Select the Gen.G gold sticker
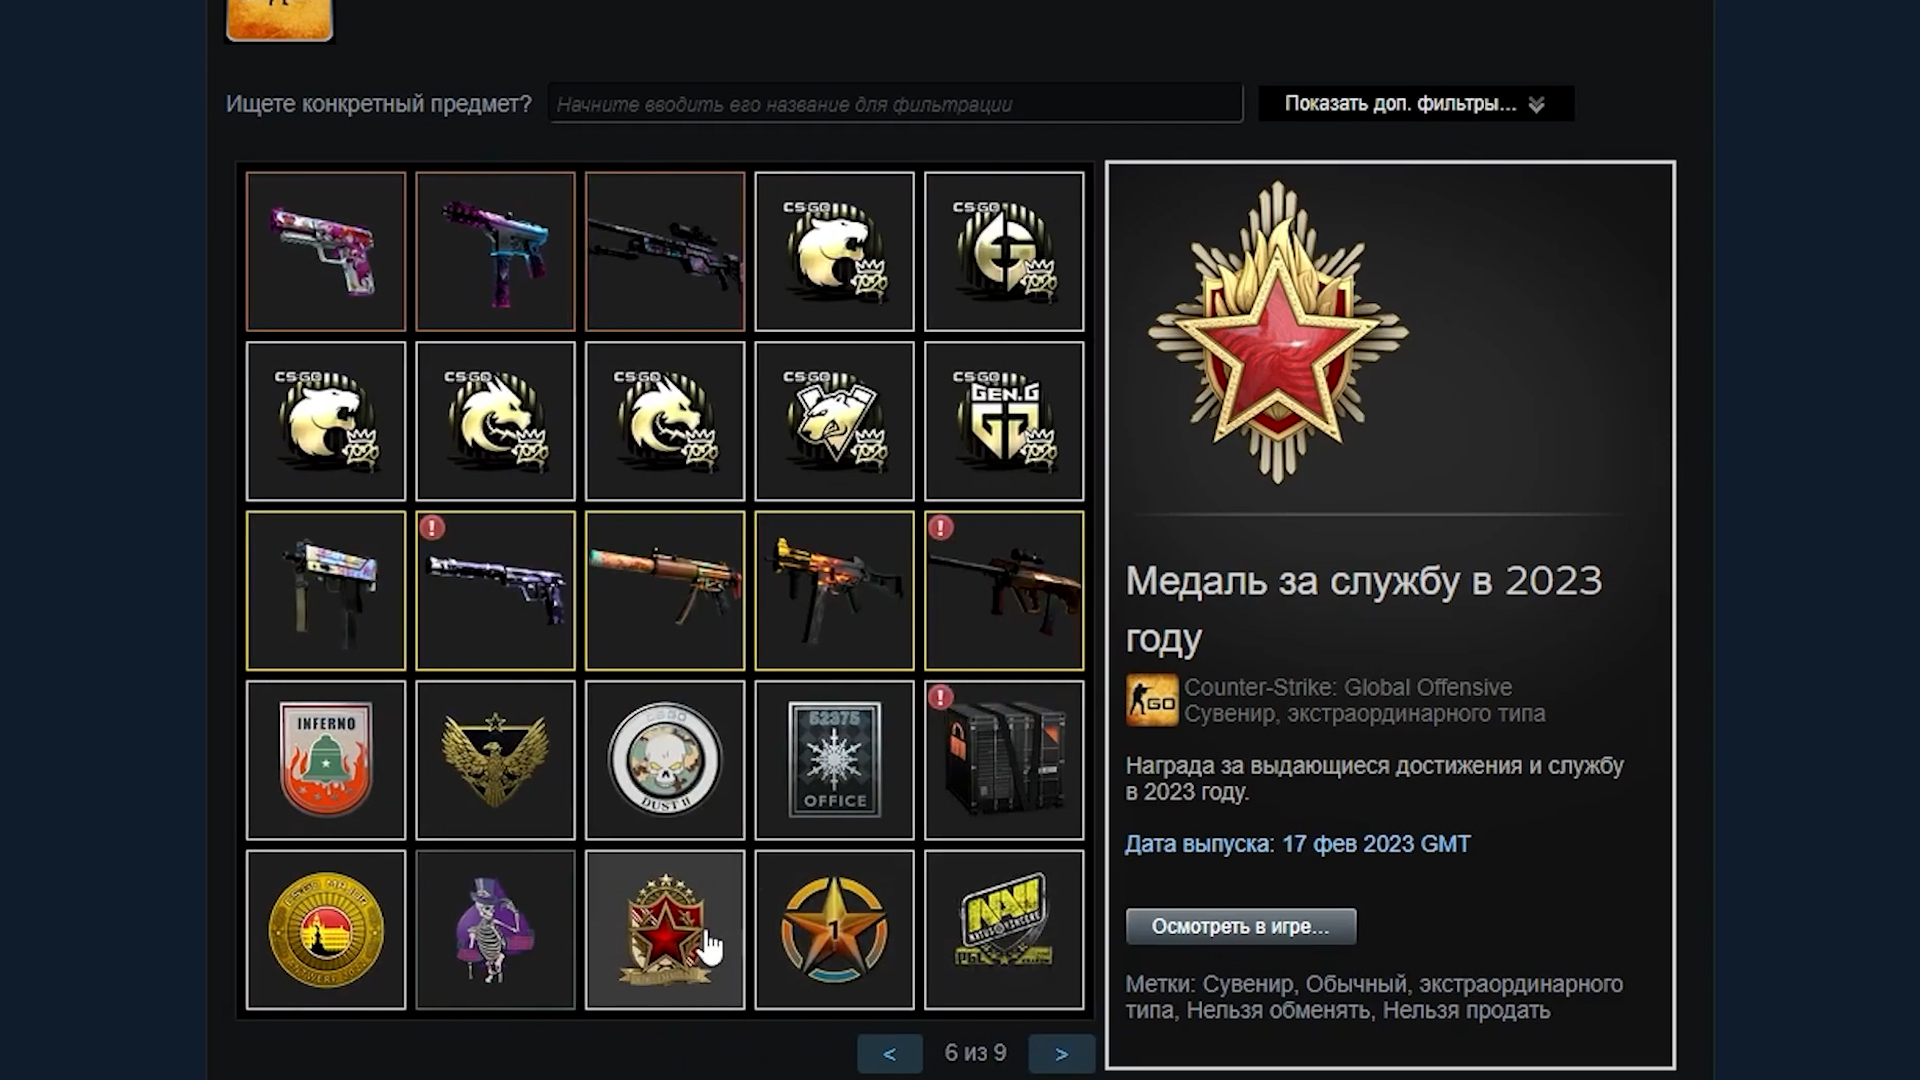 [1004, 421]
